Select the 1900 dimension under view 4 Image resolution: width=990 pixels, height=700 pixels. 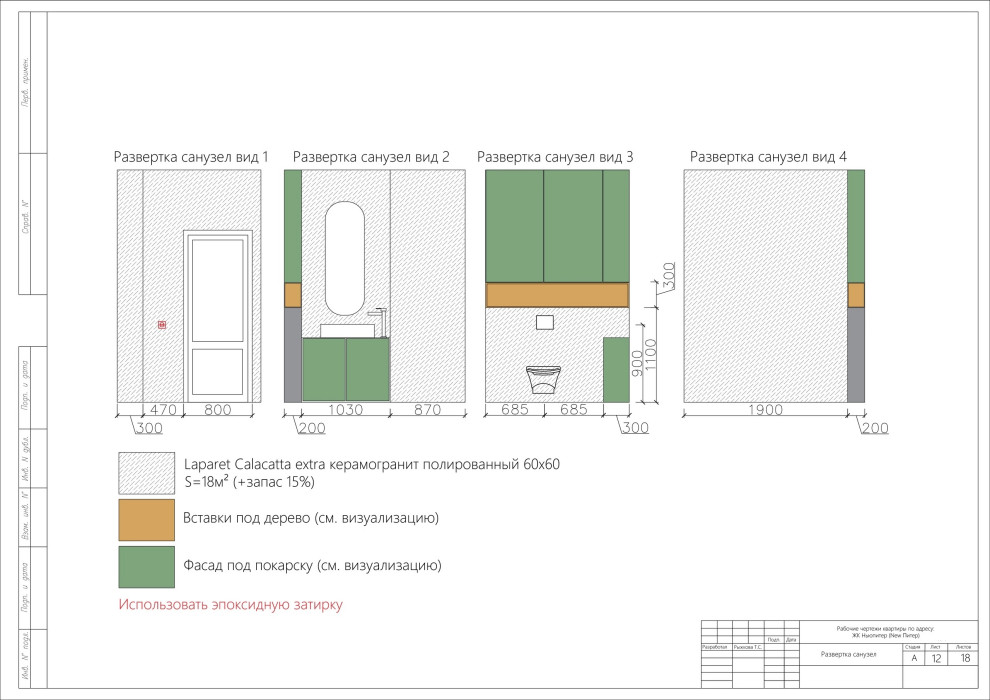(765, 410)
